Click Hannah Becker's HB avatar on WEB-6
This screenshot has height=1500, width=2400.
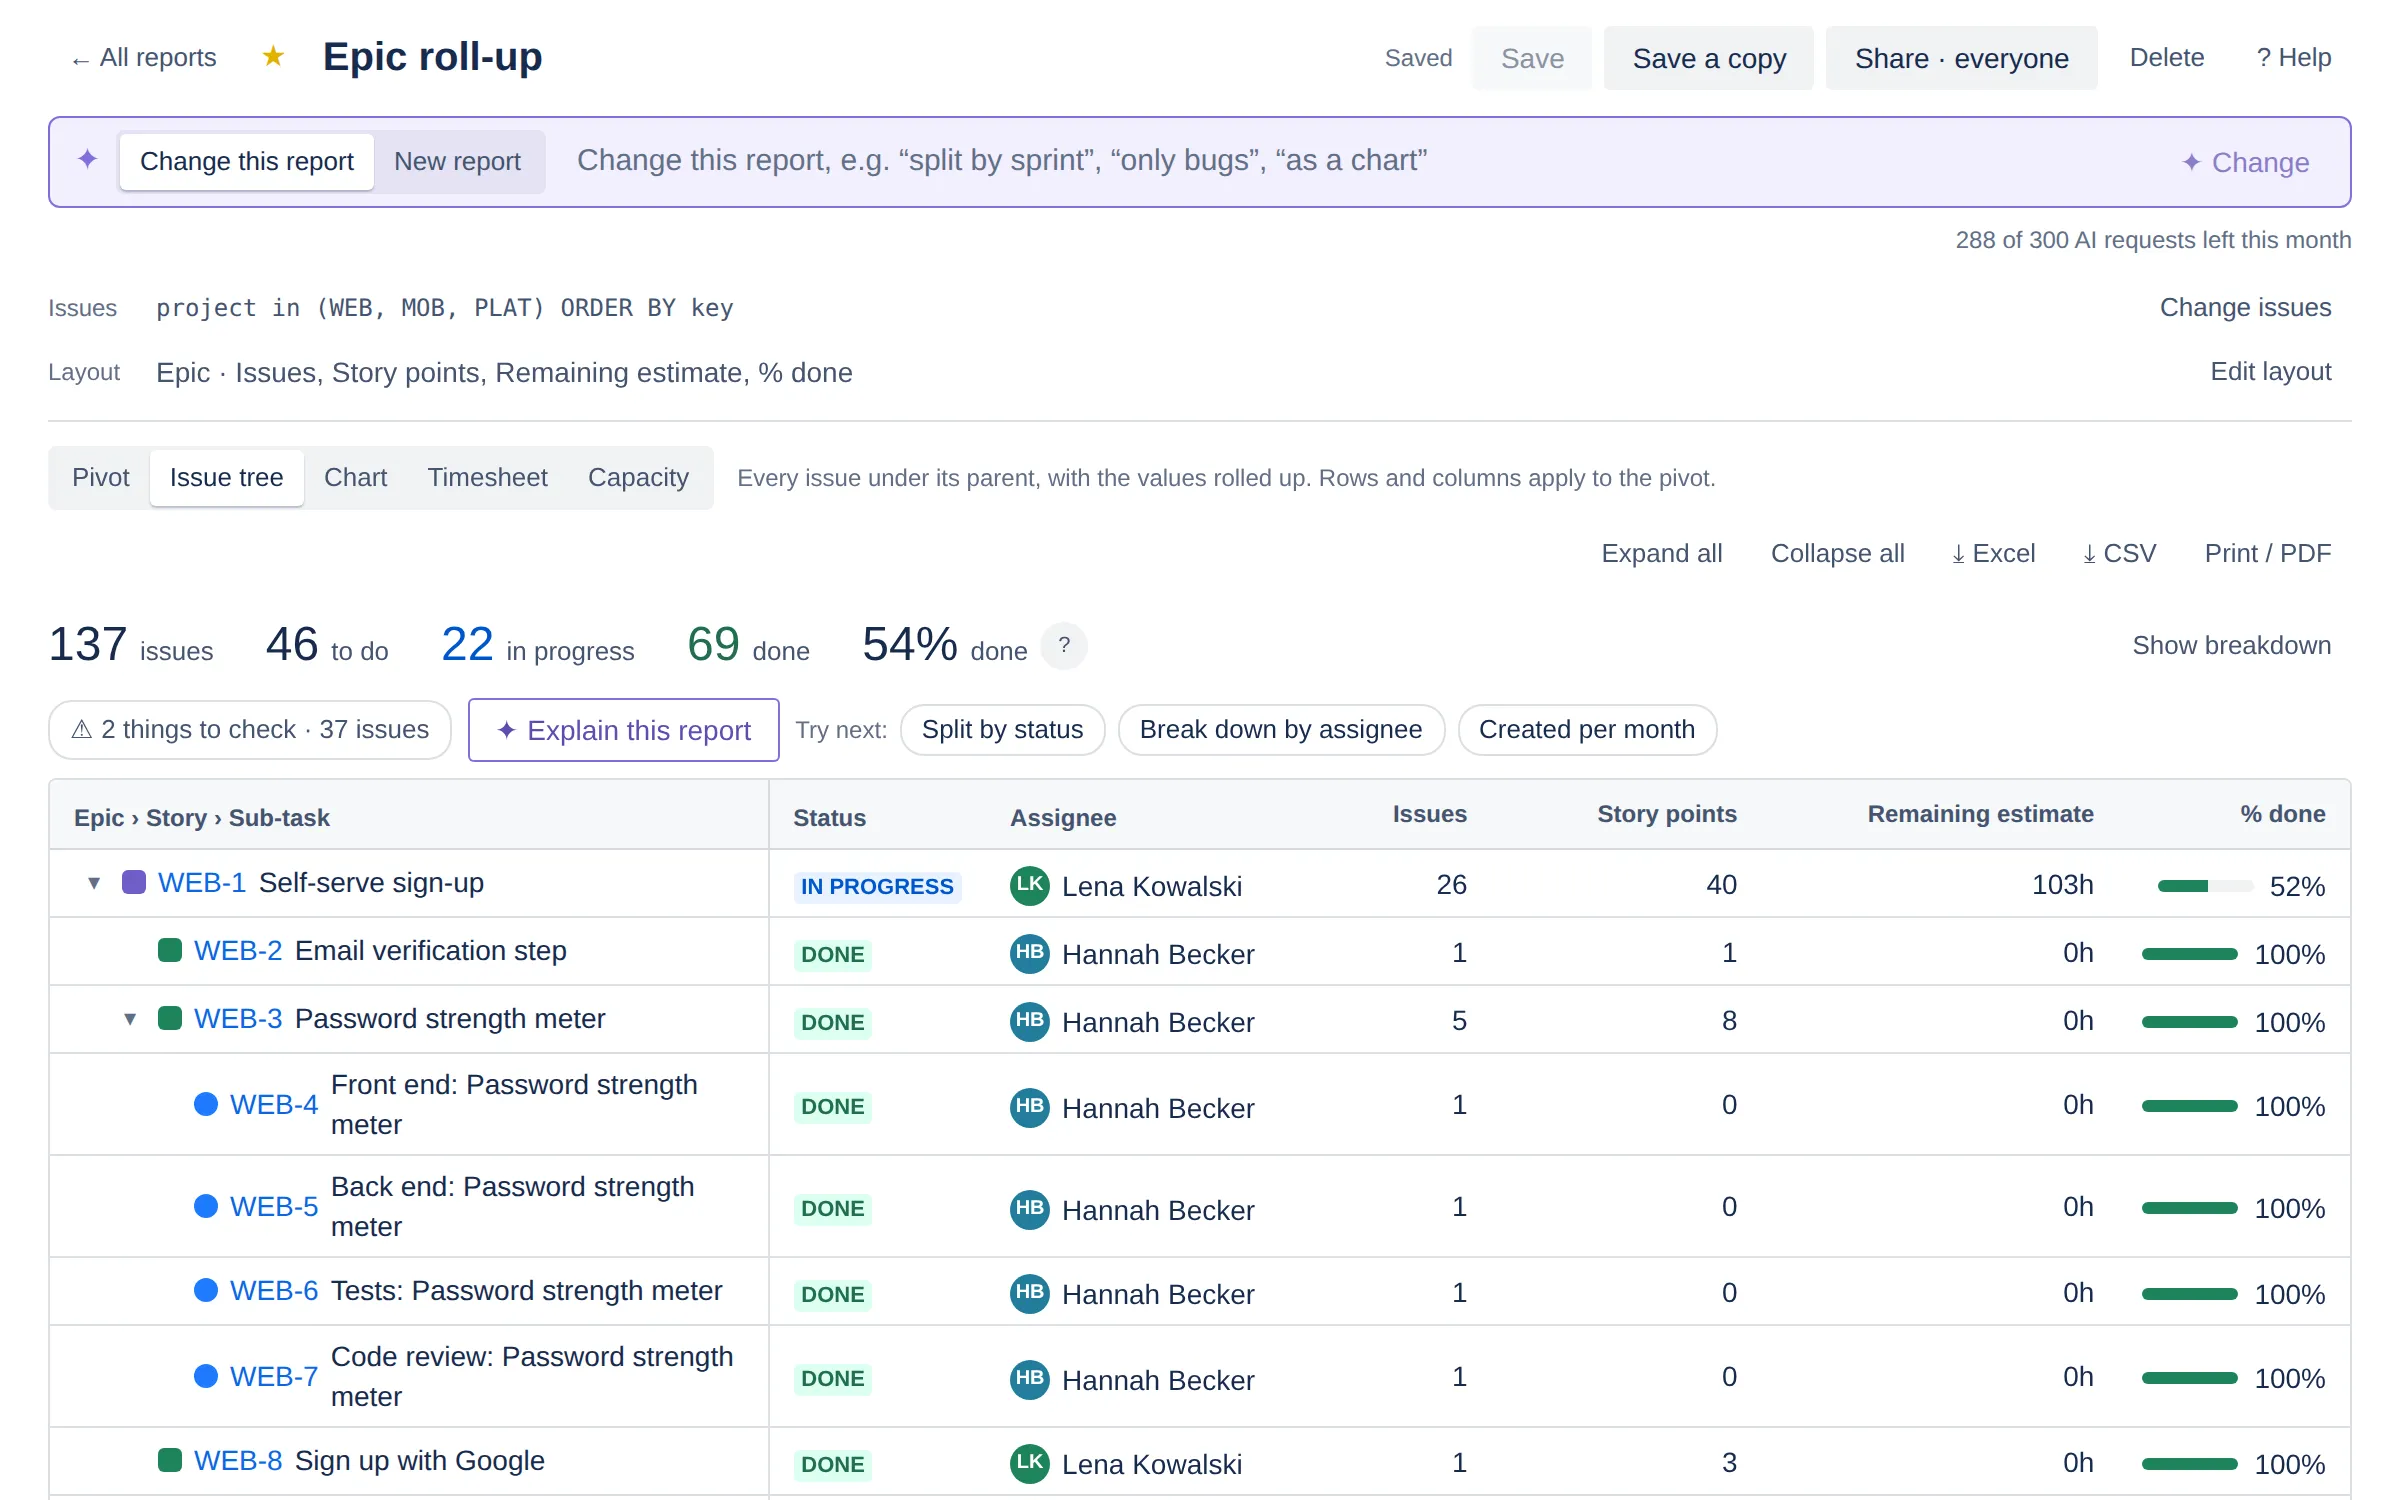pos(1029,1292)
